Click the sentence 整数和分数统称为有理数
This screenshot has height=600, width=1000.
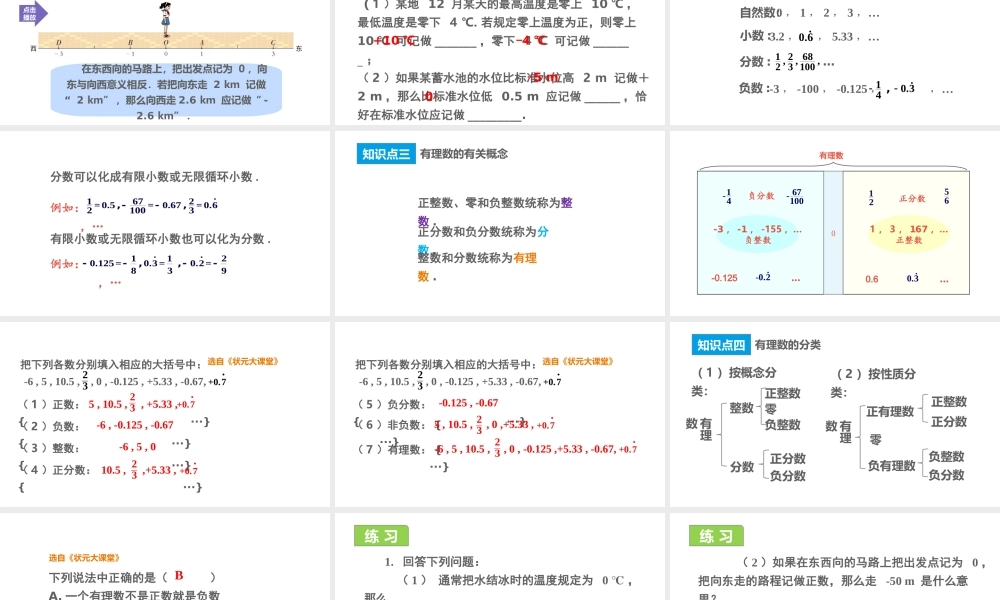(477, 266)
